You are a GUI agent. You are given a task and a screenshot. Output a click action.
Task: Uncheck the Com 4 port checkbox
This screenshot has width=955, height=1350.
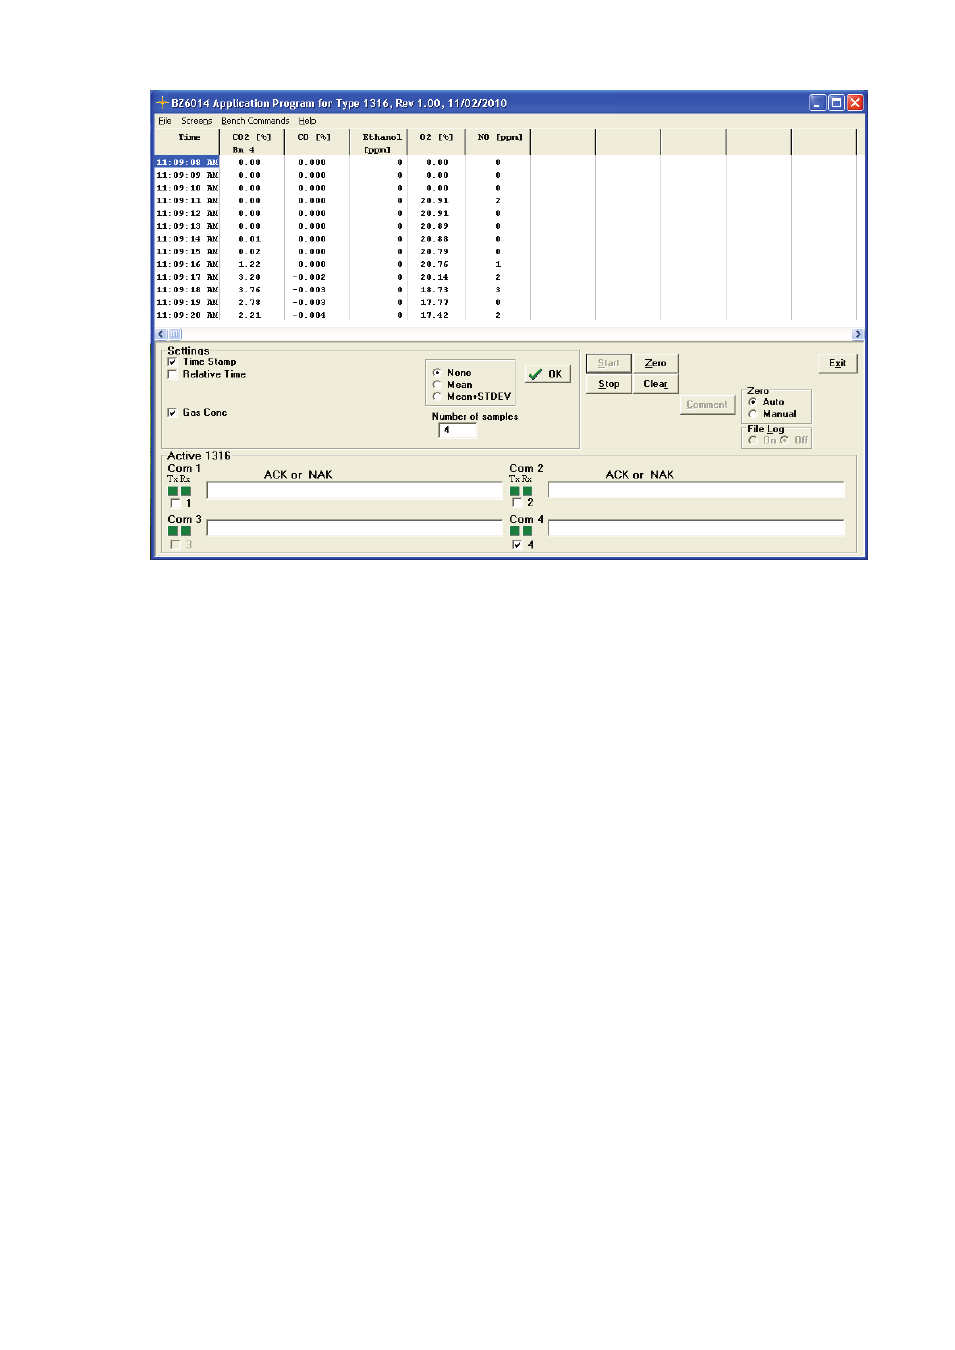point(517,545)
